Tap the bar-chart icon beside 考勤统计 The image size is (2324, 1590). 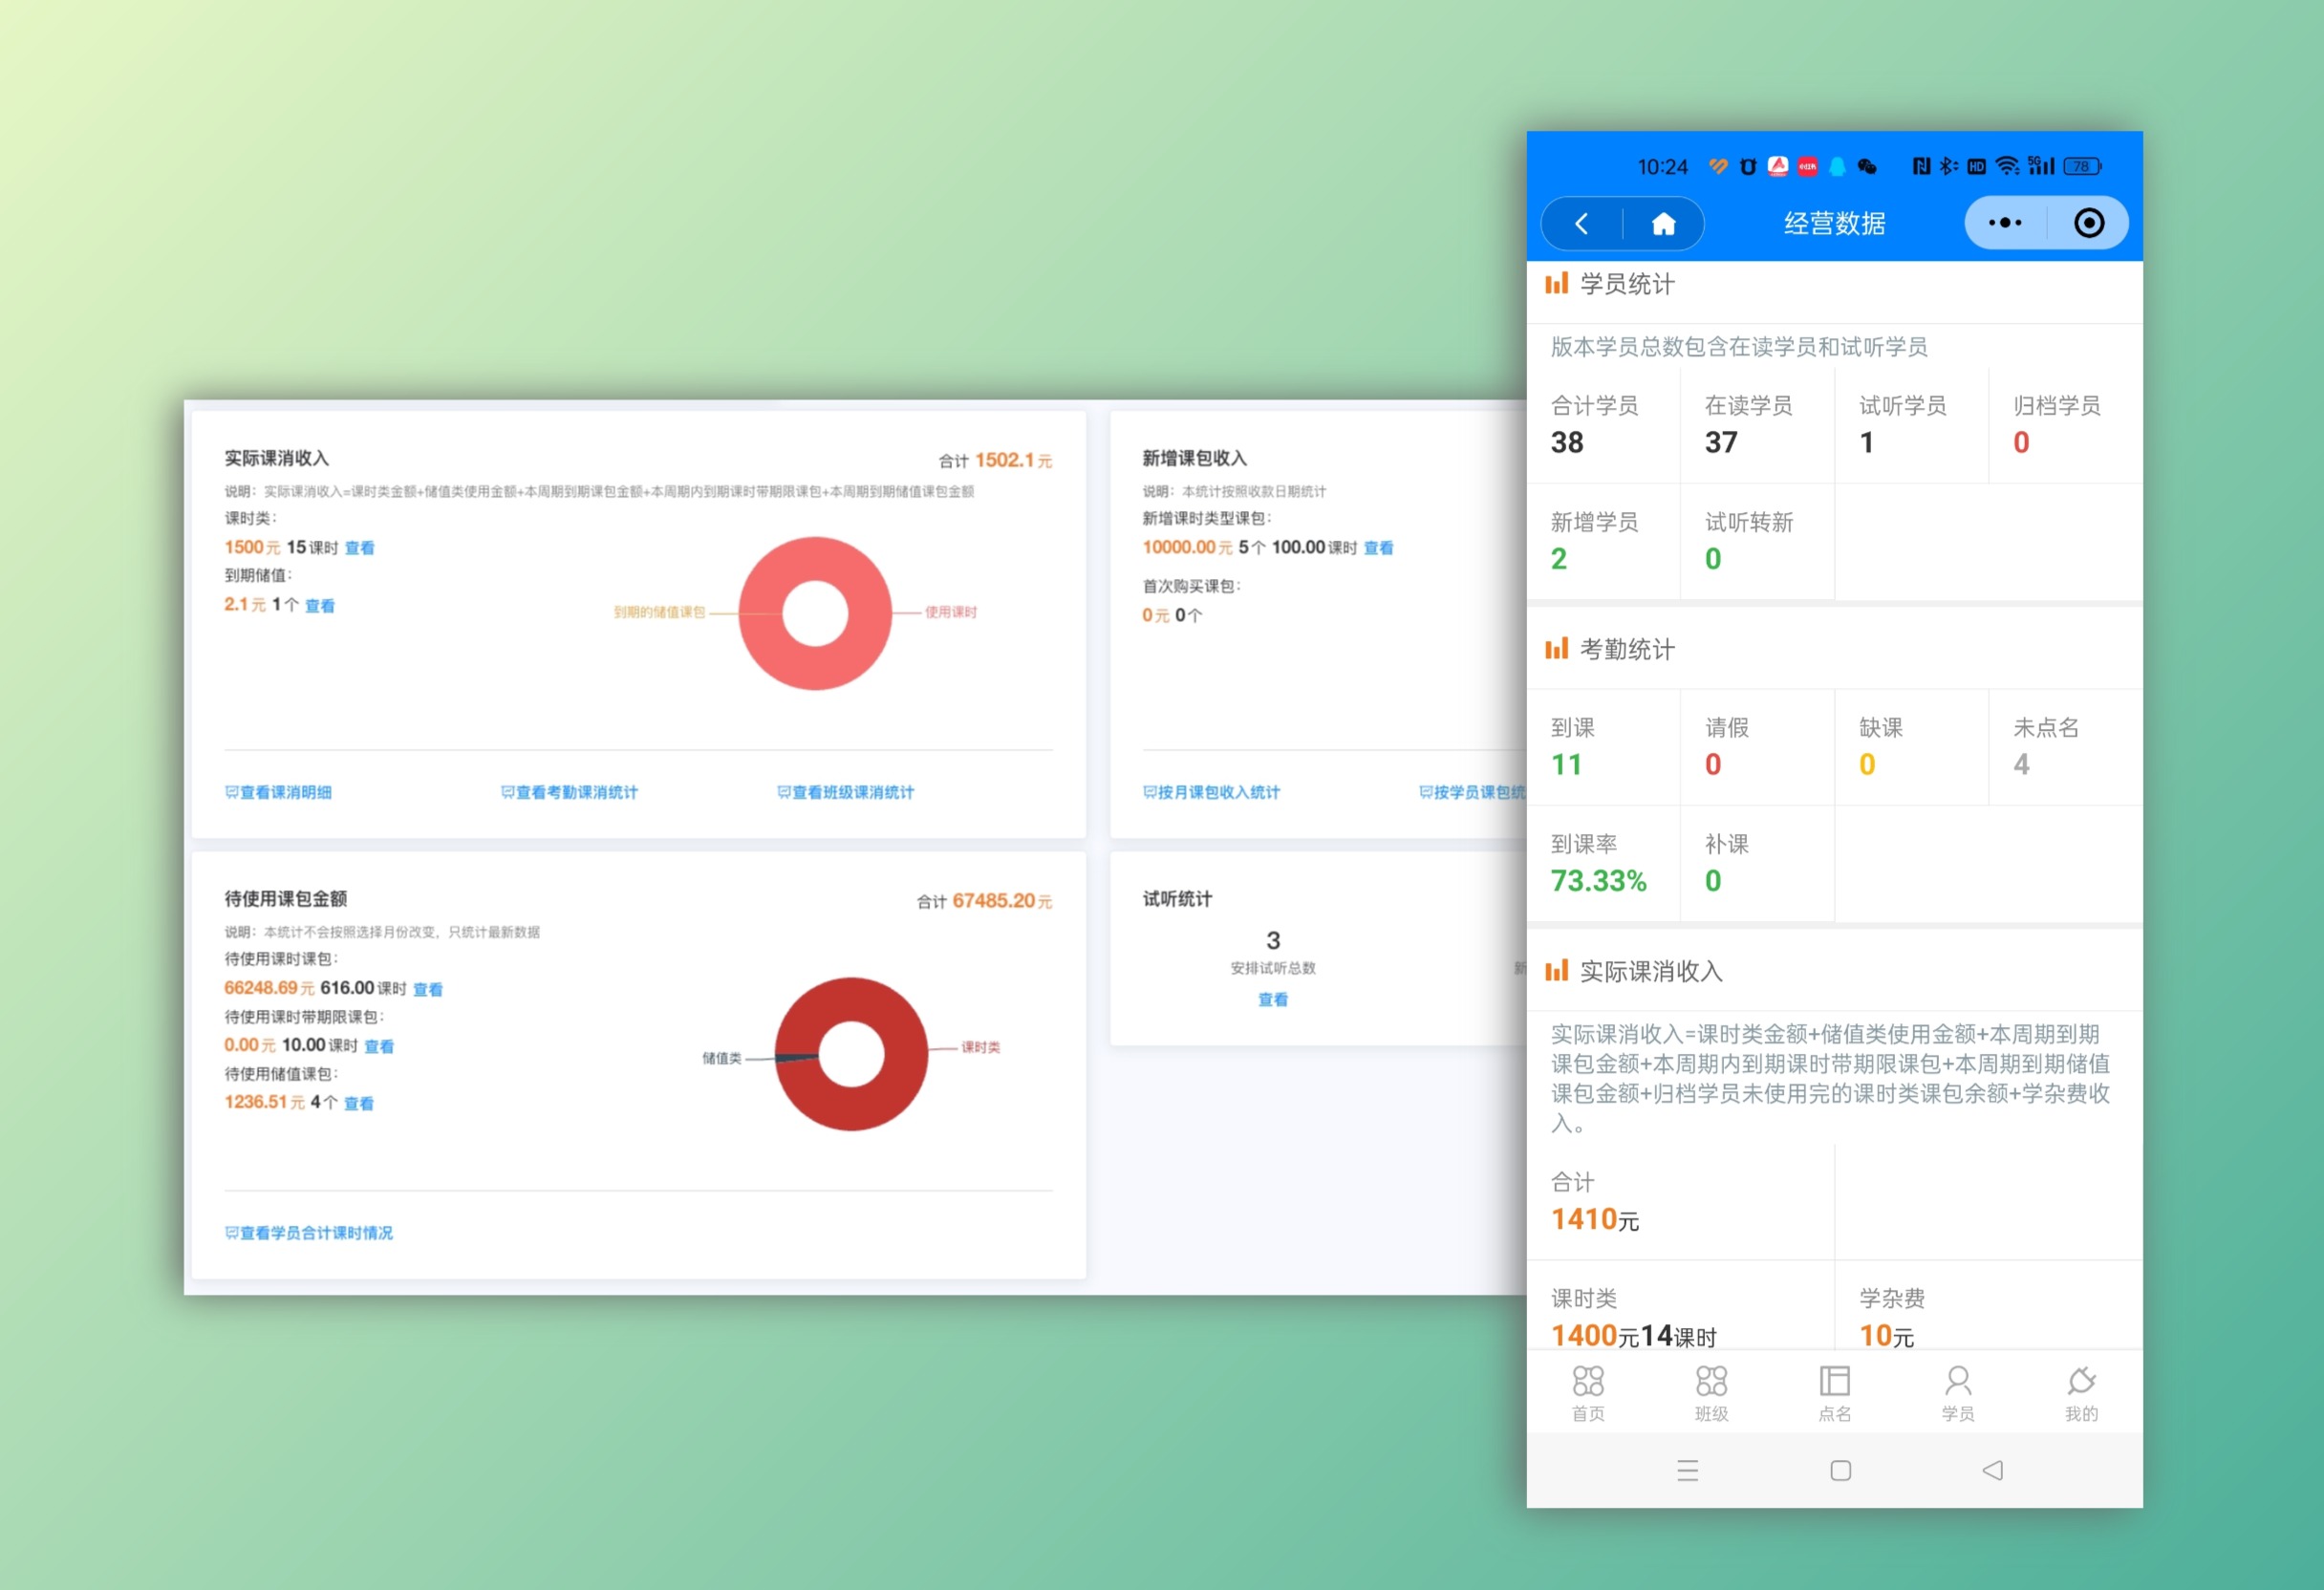1557,648
